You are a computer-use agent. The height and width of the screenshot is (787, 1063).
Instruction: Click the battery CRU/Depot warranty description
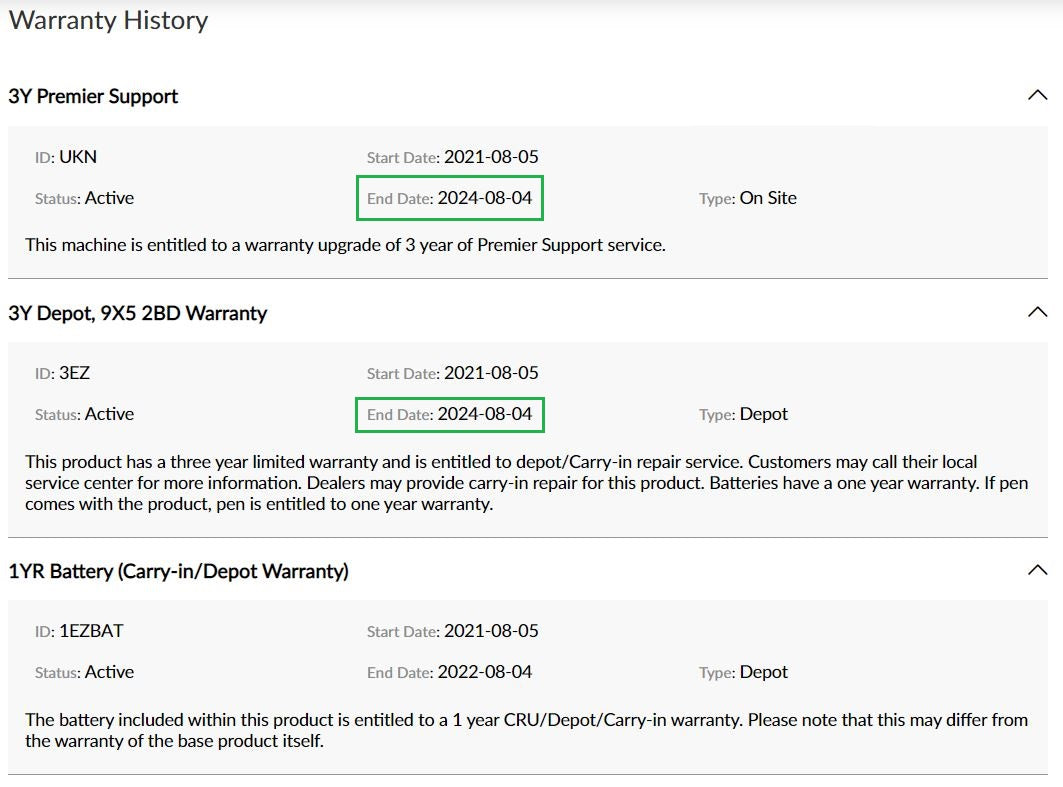click(526, 730)
